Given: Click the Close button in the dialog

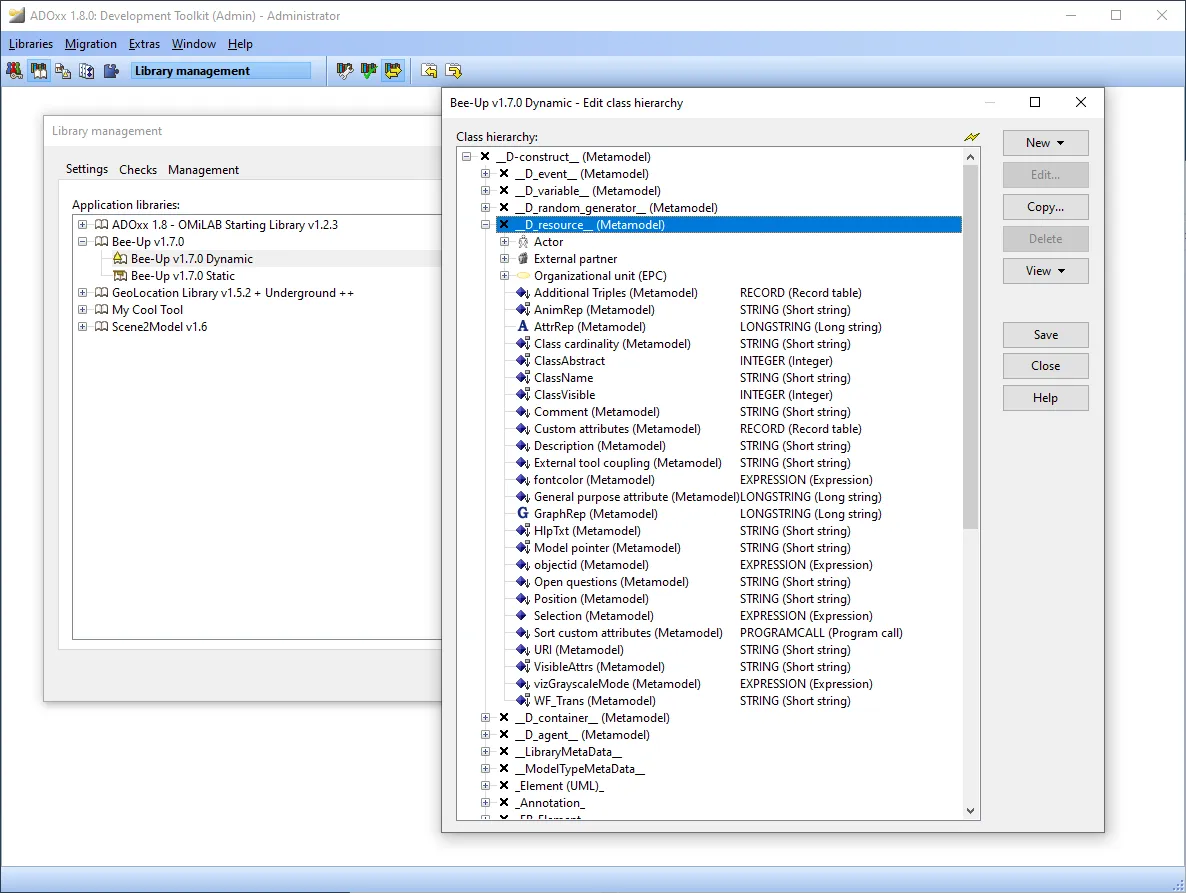Looking at the screenshot, I should tap(1045, 366).
